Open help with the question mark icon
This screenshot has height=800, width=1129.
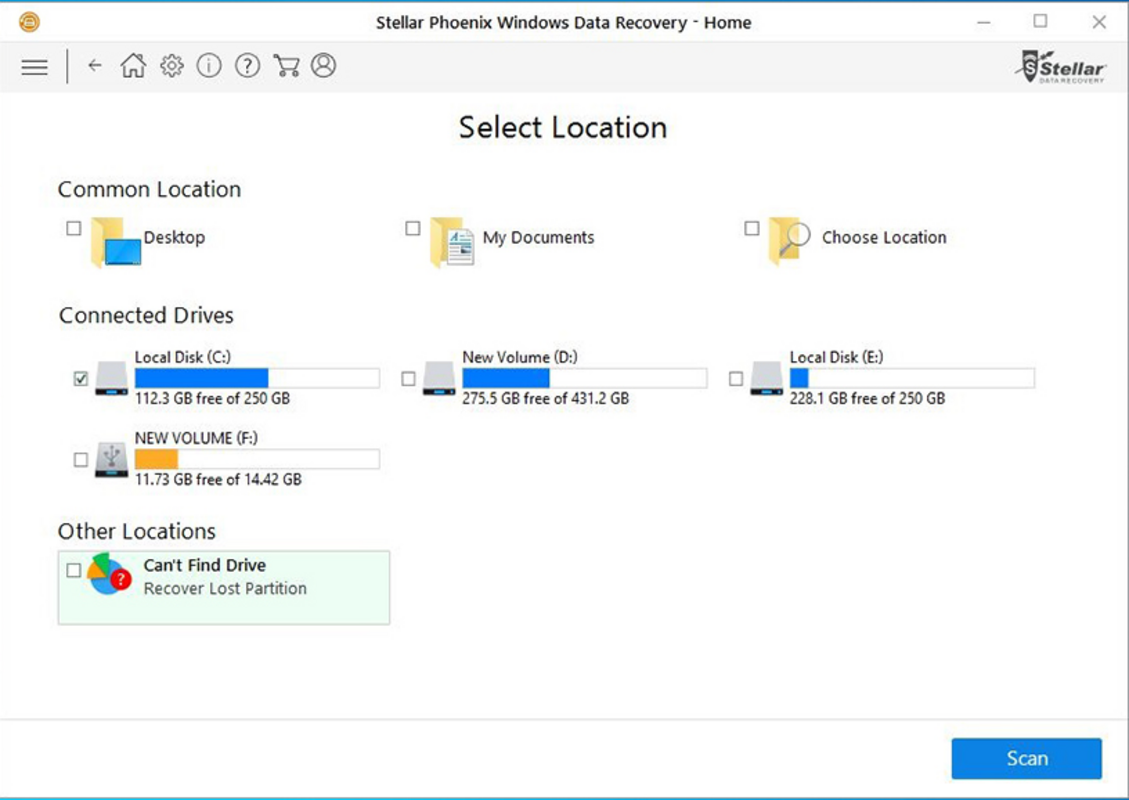[247, 66]
